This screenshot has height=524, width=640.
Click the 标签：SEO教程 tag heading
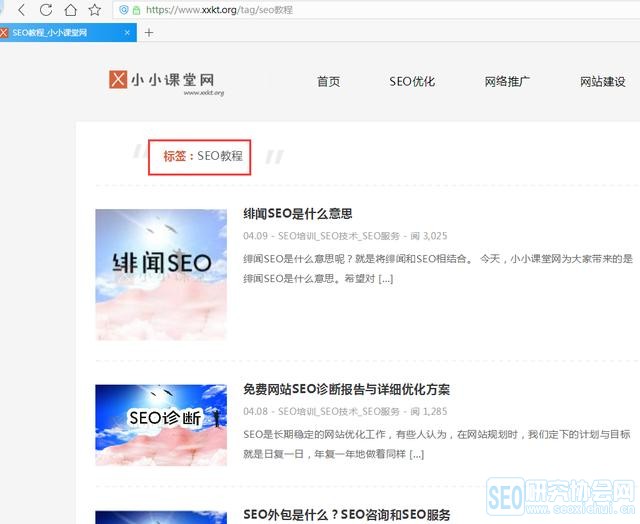pyautogui.click(x=203, y=156)
